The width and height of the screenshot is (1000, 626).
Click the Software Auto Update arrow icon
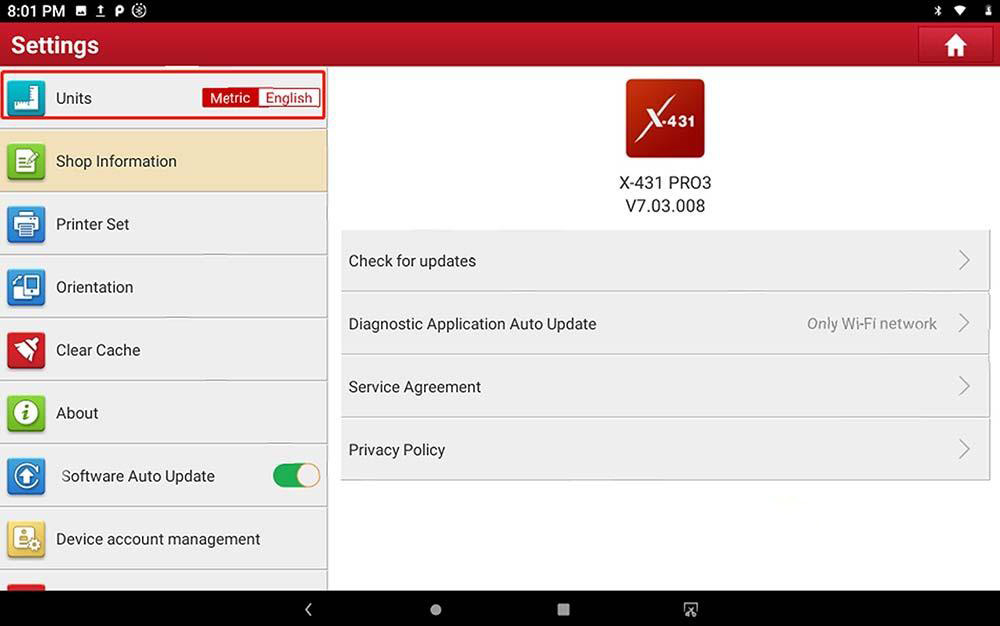26,476
